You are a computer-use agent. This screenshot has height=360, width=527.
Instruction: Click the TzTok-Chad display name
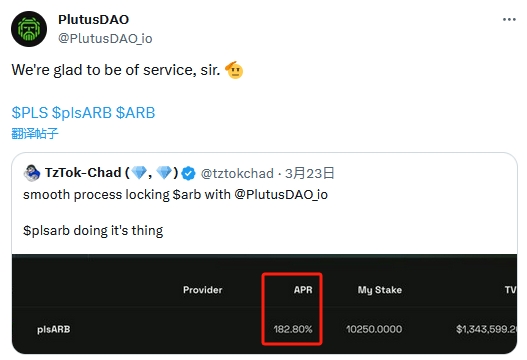(x=83, y=173)
